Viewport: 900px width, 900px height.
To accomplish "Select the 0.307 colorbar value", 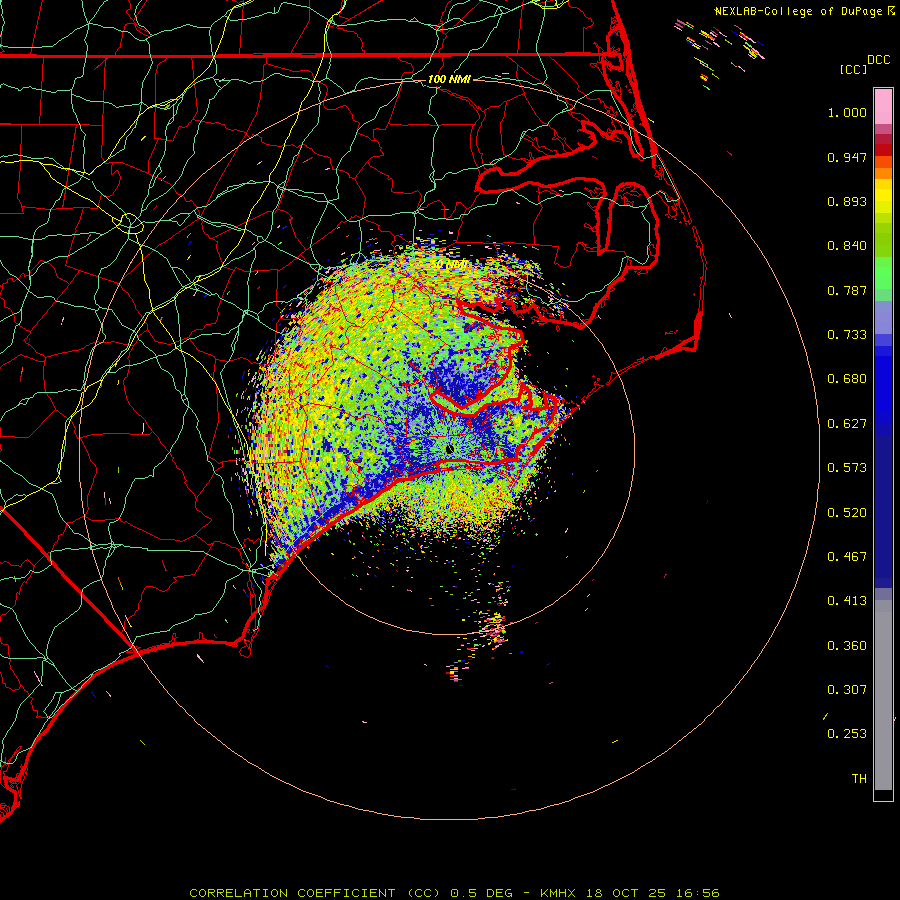I will tap(847, 690).
